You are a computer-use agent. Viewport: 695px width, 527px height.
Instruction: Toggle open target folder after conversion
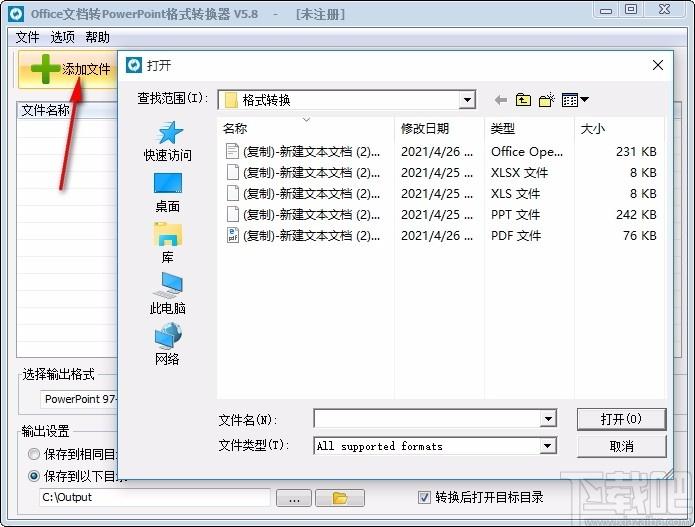click(x=424, y=497)
